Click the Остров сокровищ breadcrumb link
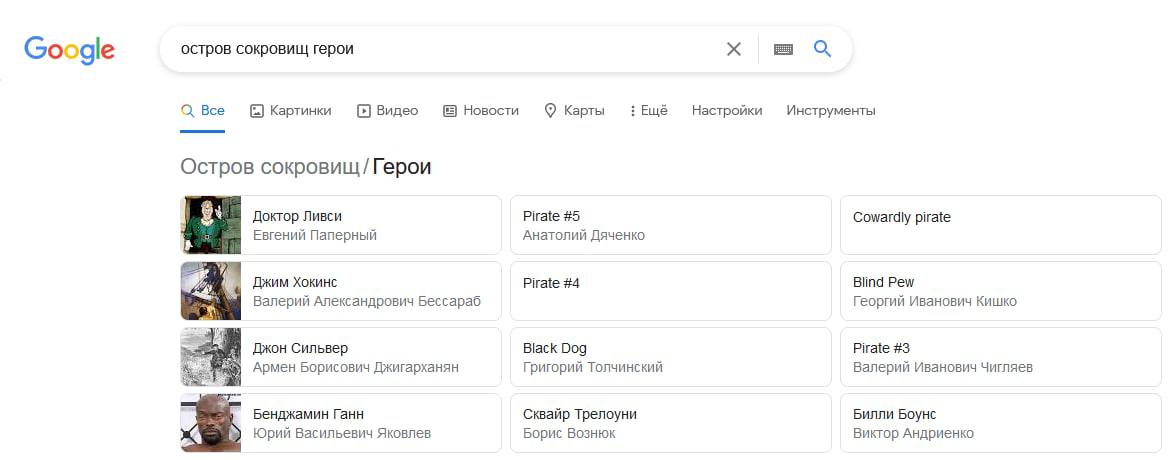 [270, 167]
